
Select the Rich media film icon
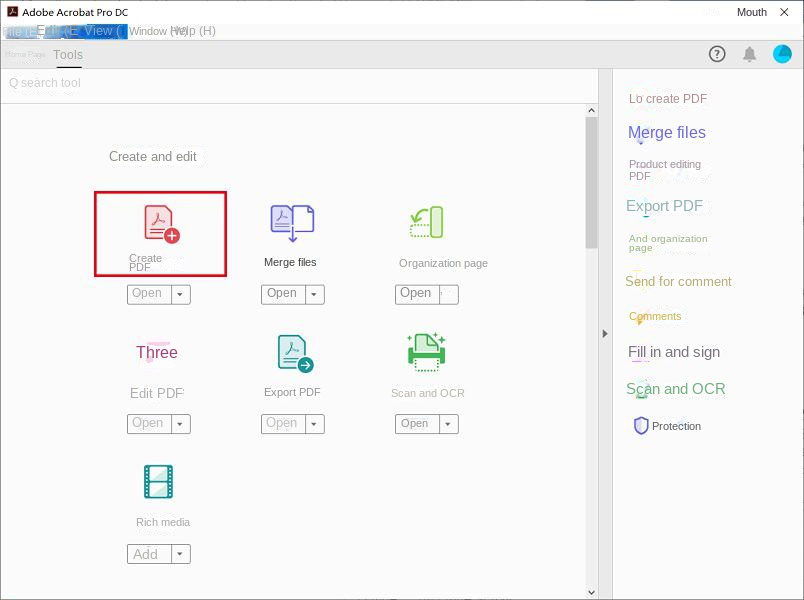(158, 482)
